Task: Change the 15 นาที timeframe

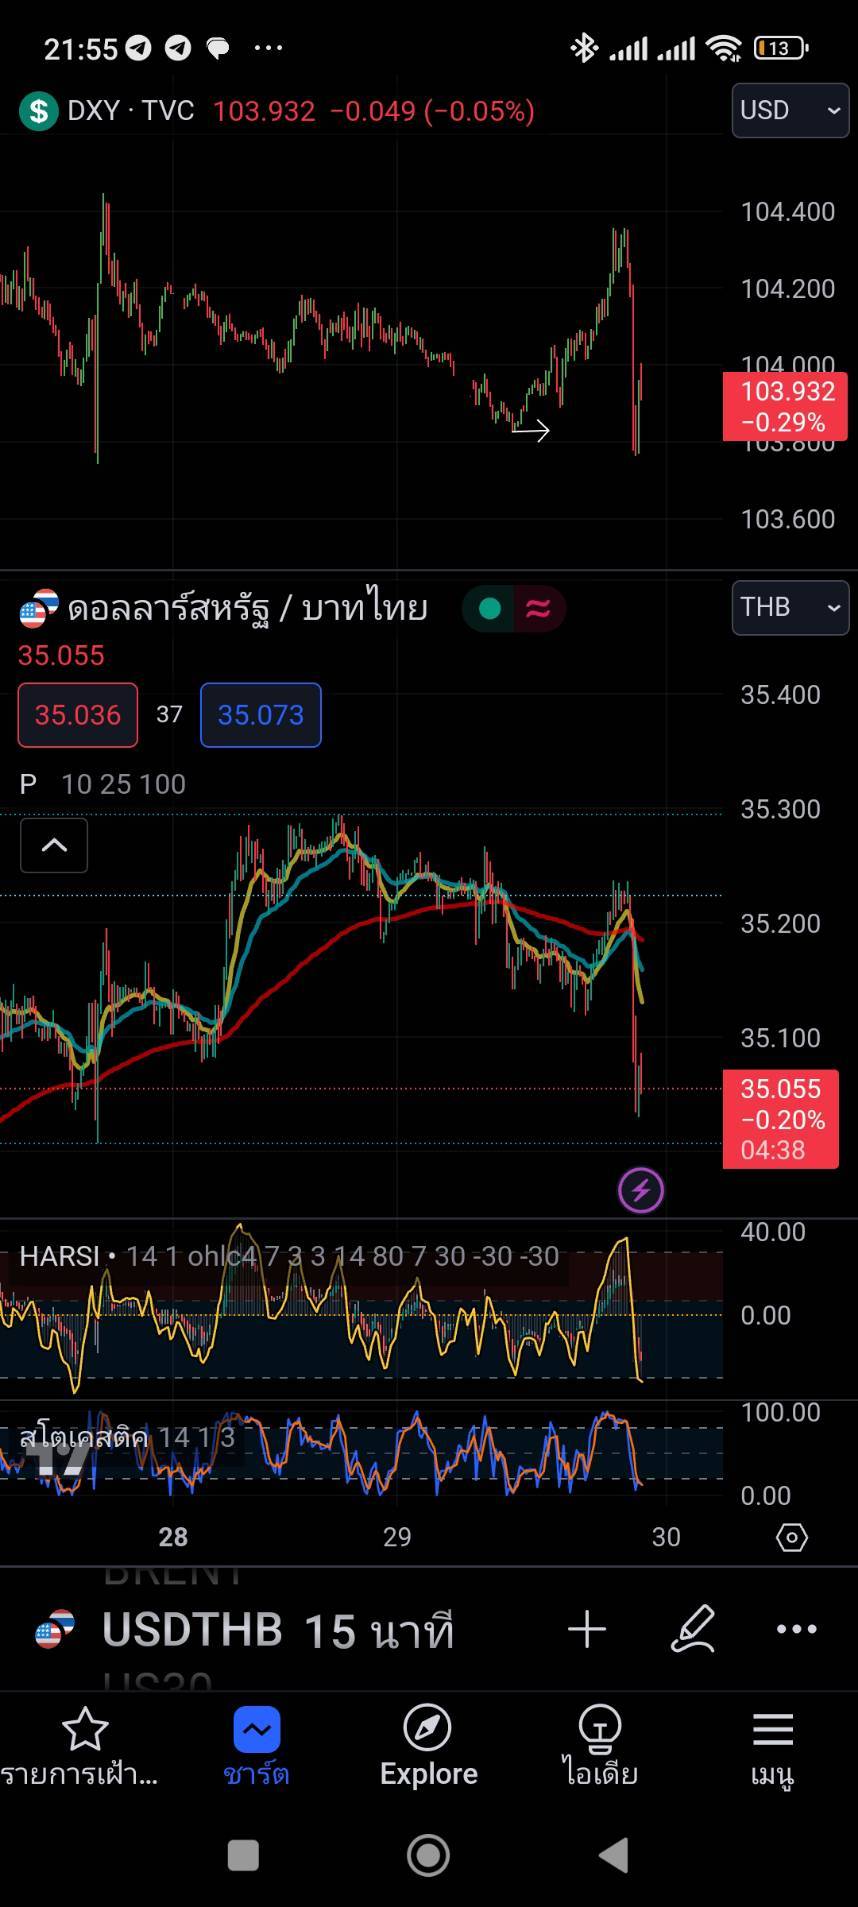Action: pyautogui.click(x=379, y=1631)
